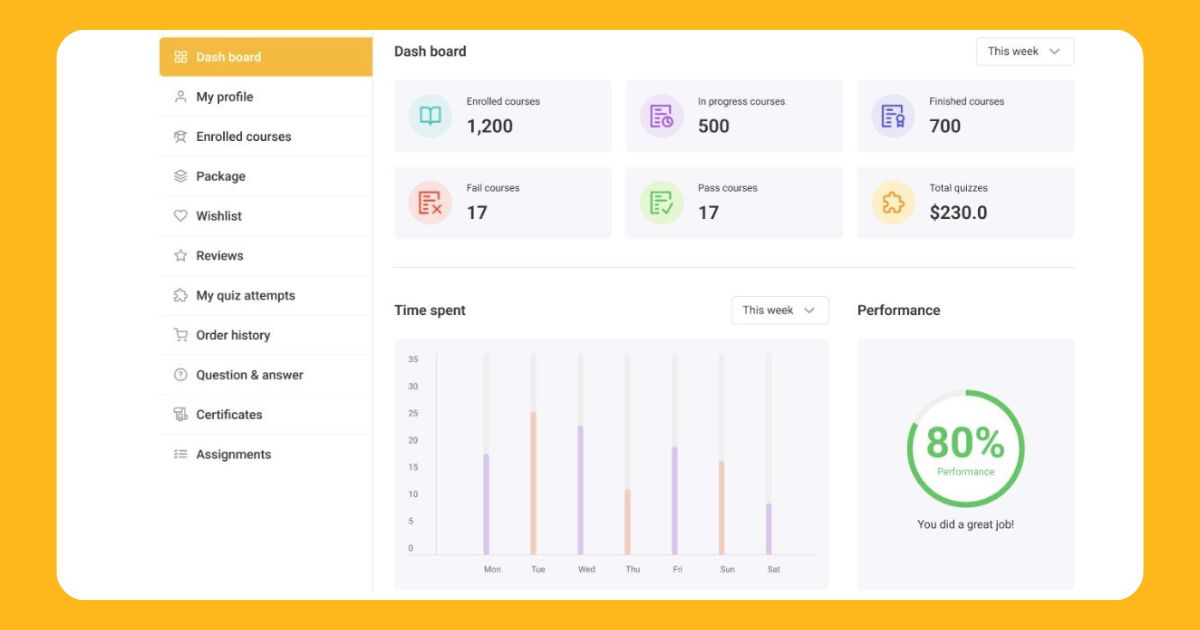Click the Pass courses green check icon
This screenshot has width=1200, height=630.
661,203
